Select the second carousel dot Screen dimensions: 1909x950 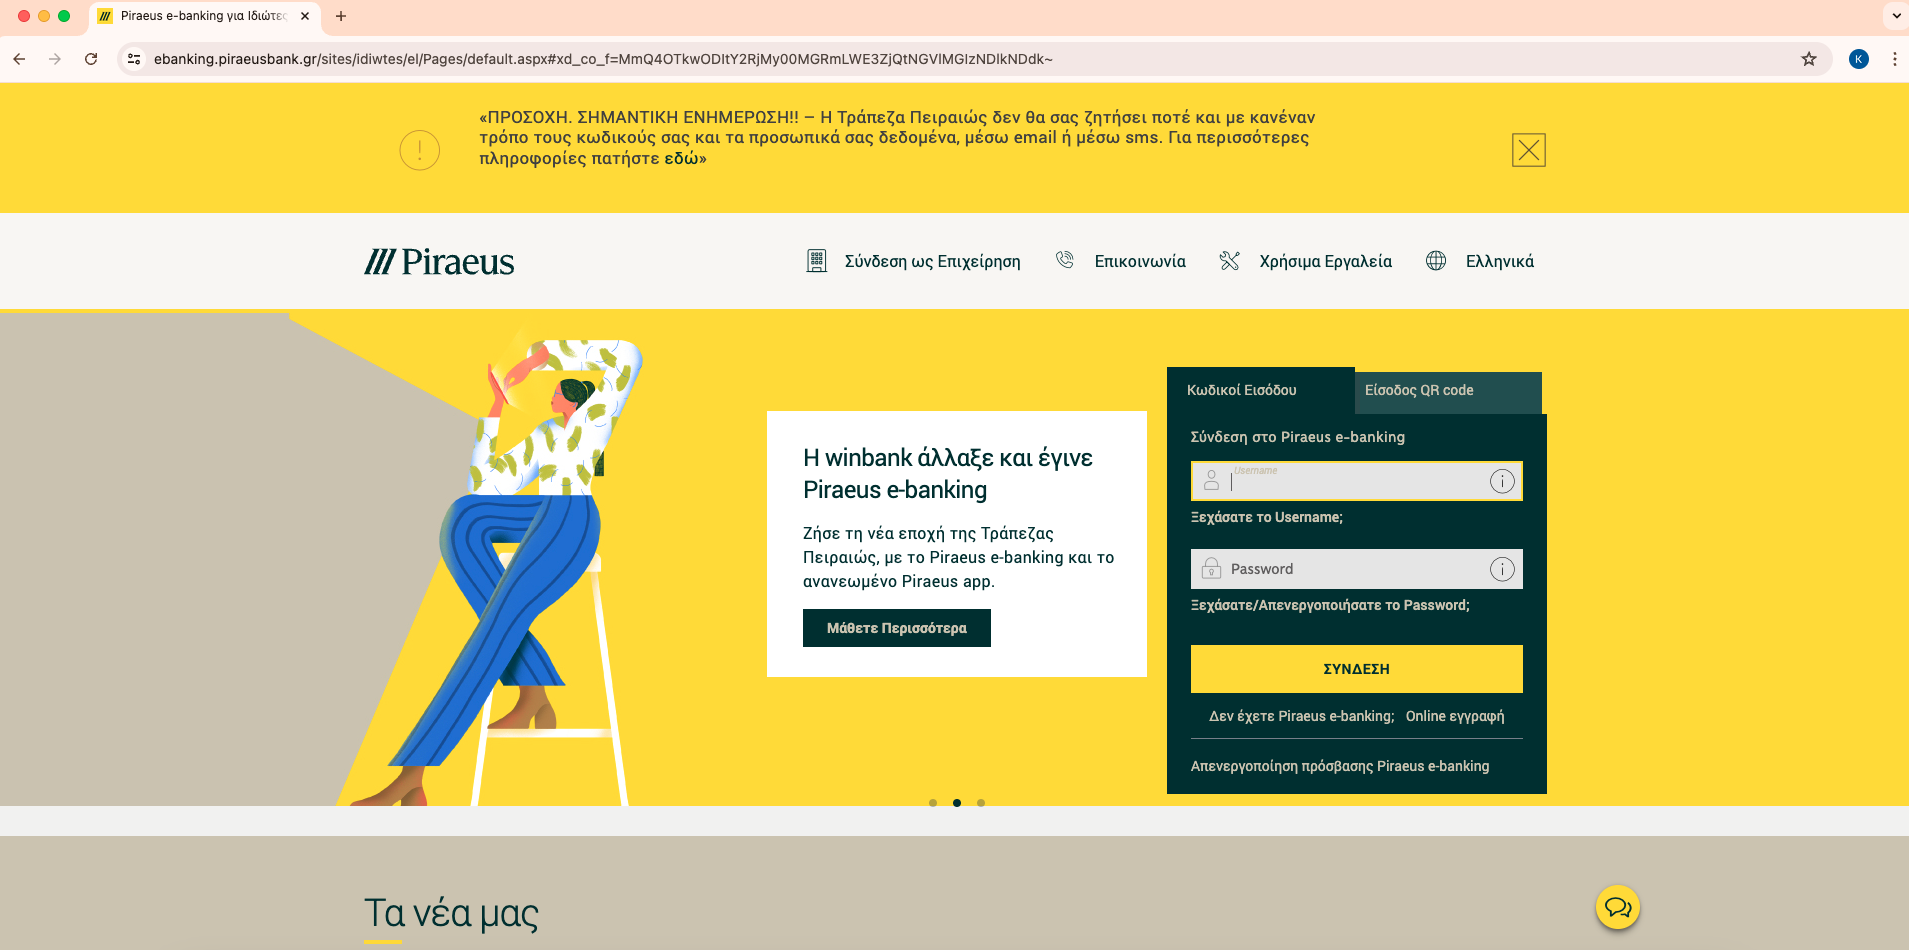[x=957, y=803]
